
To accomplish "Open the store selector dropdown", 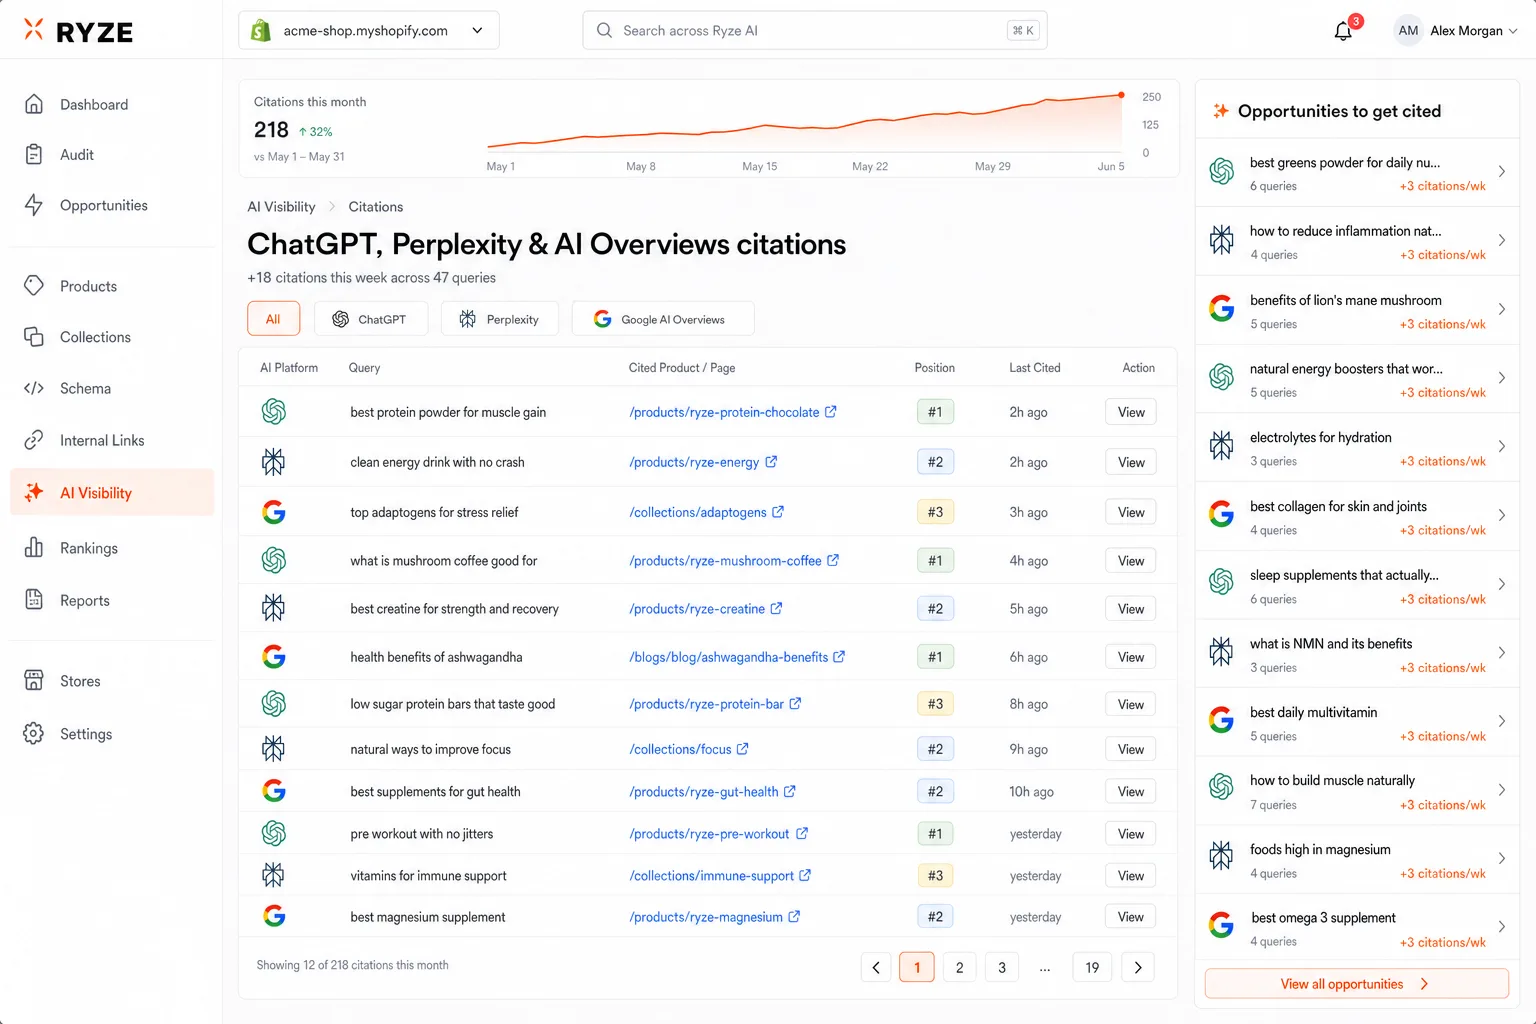I will click(369, 31).
